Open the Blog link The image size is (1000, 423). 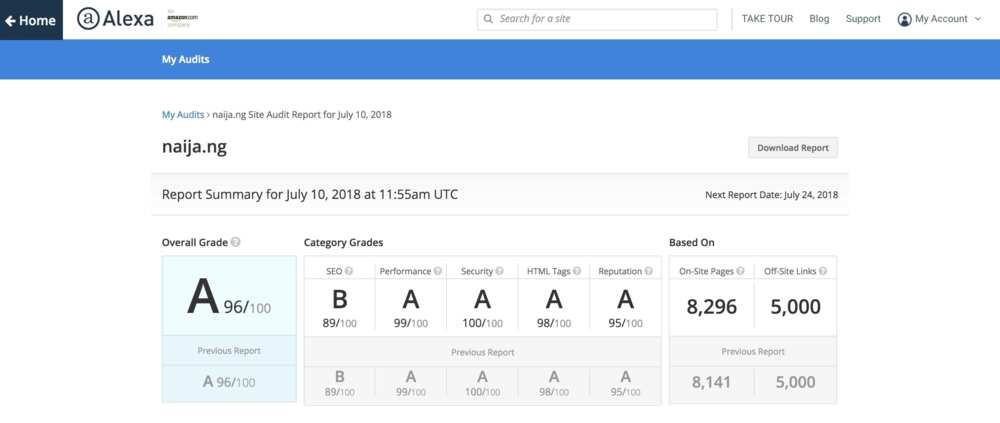(820, 19)
